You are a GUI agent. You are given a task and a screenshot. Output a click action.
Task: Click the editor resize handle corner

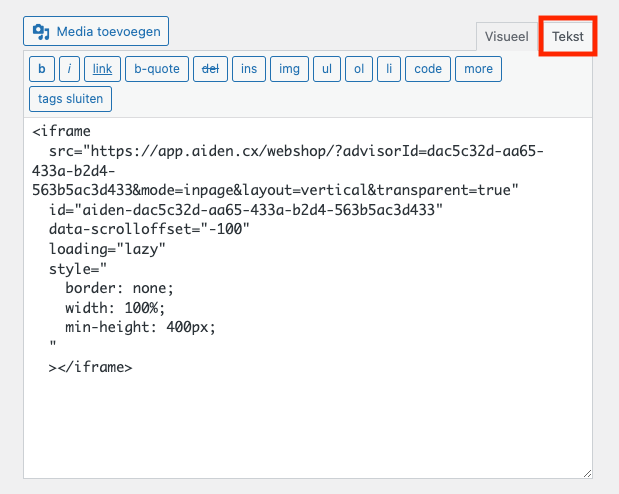tap(587, 473)
